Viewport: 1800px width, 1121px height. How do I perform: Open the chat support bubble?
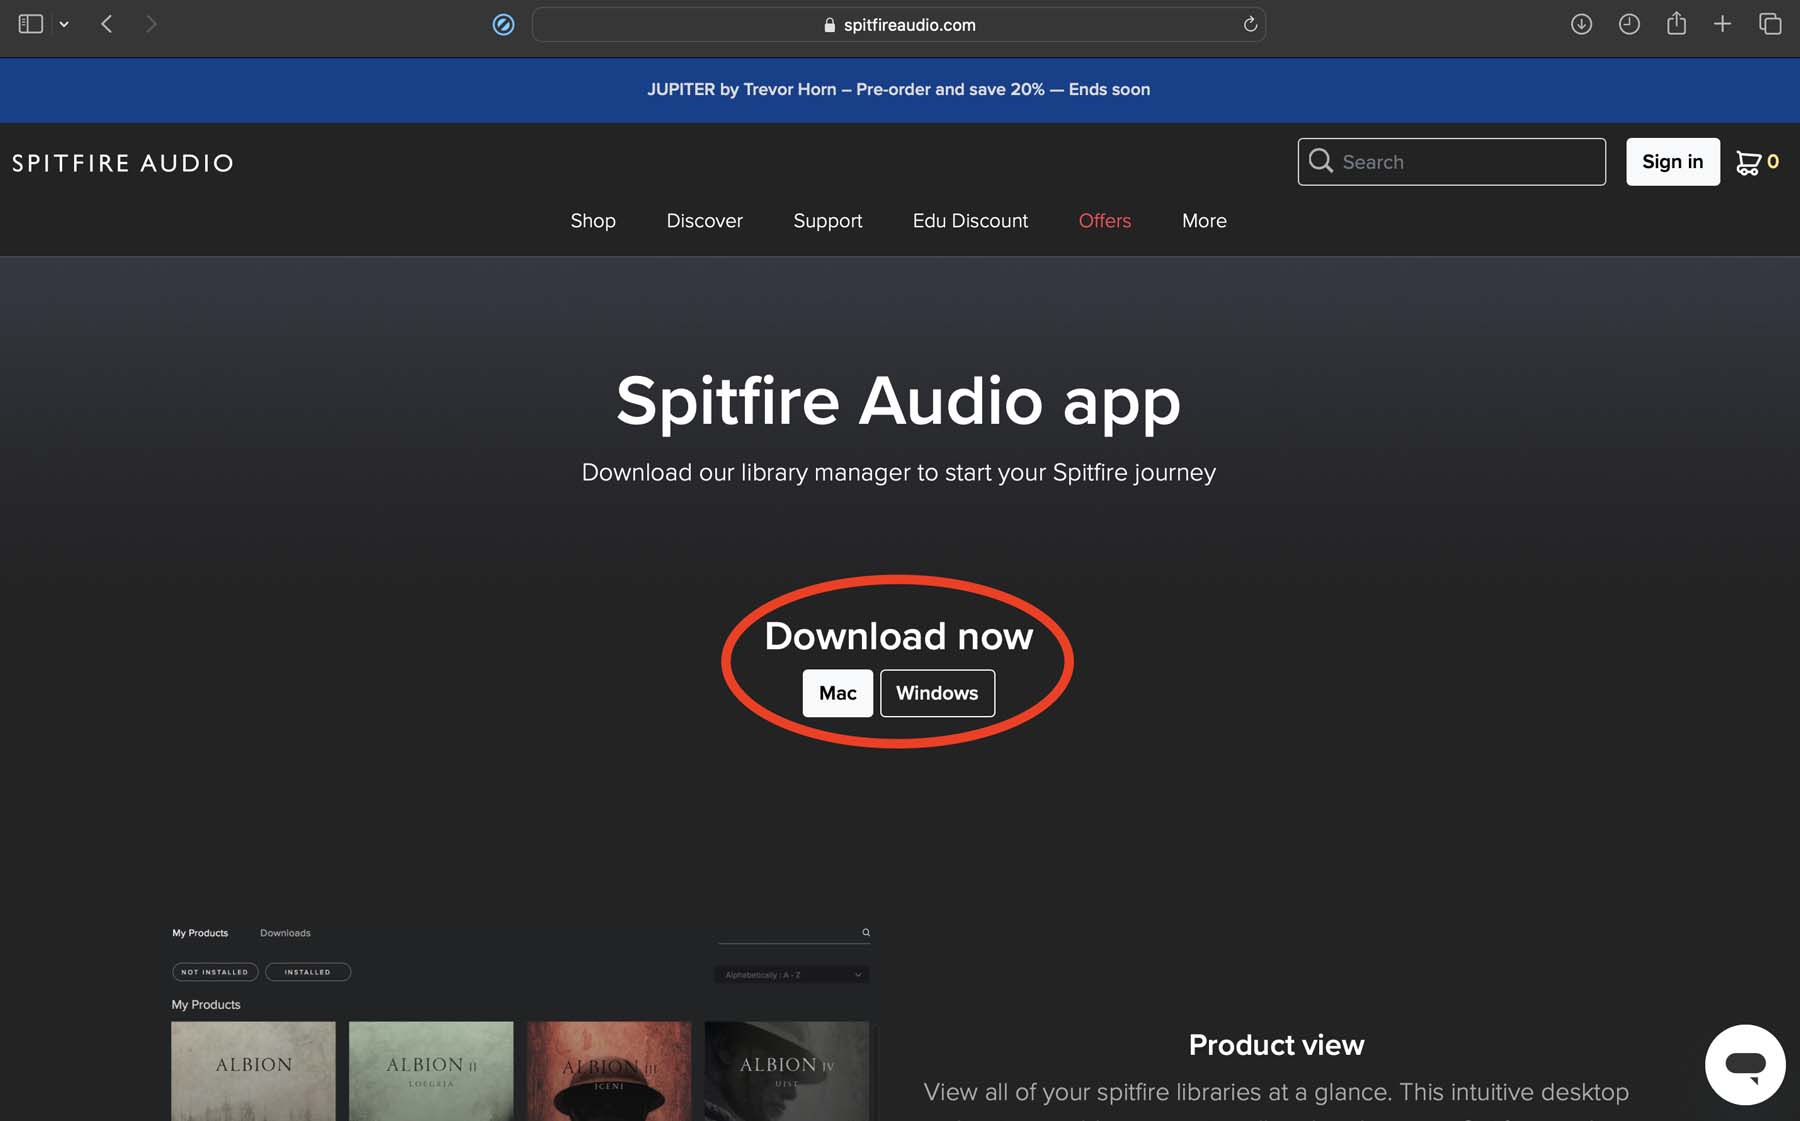click(x=1745, y=1065)
